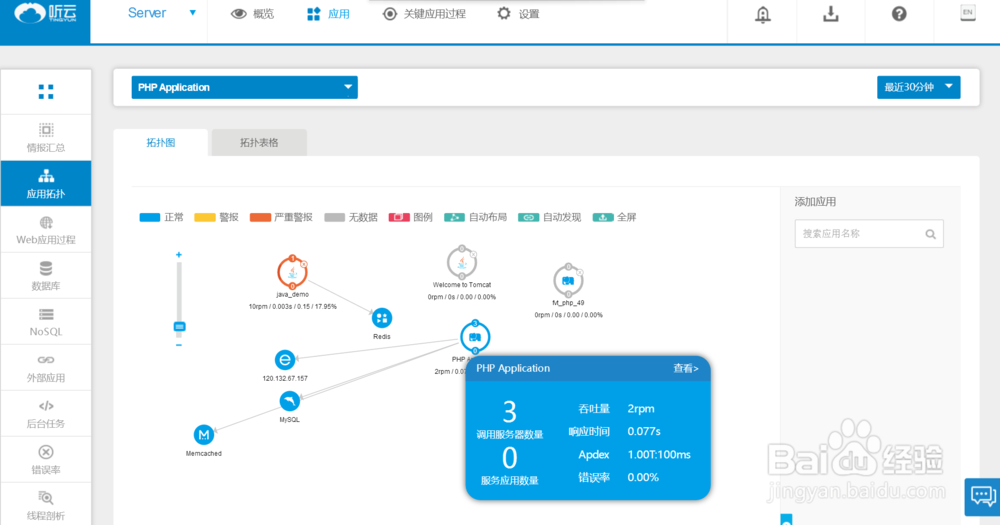
Task: Select 应用拓扑 in the sidebar
Action: (46, 184)
